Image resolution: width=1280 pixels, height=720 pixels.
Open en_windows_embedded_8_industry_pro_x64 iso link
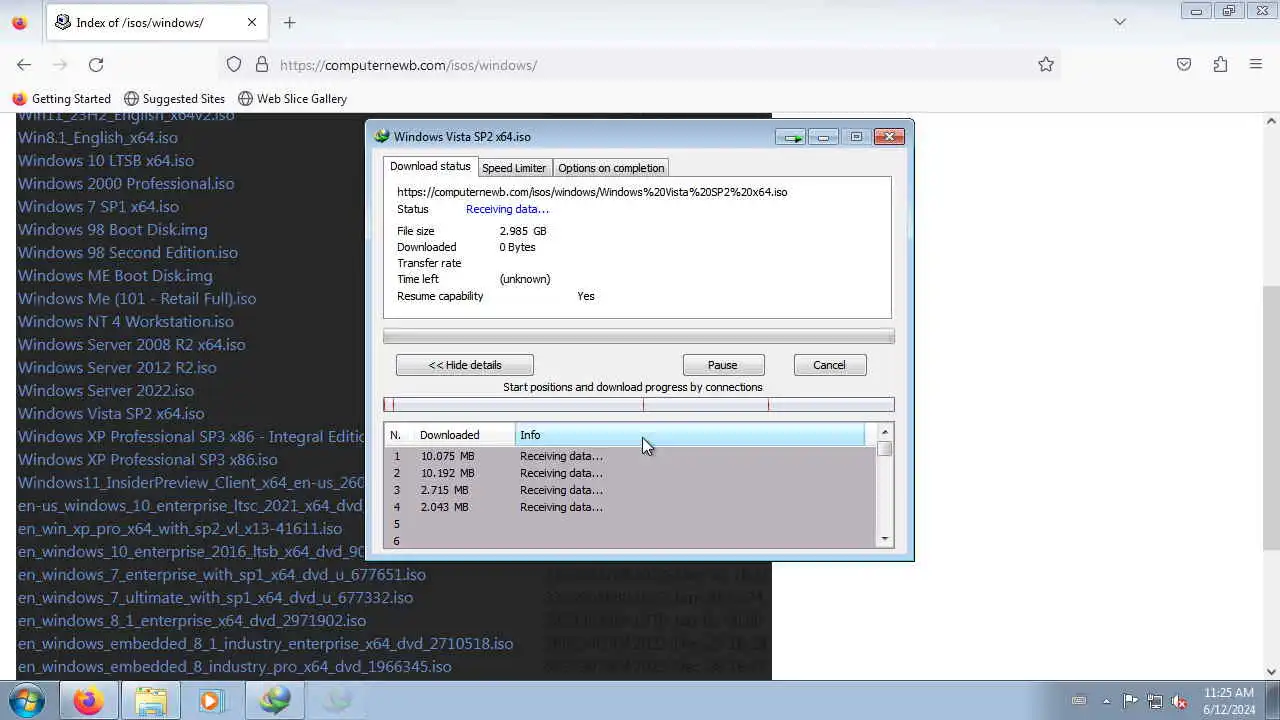click(234, 667)
